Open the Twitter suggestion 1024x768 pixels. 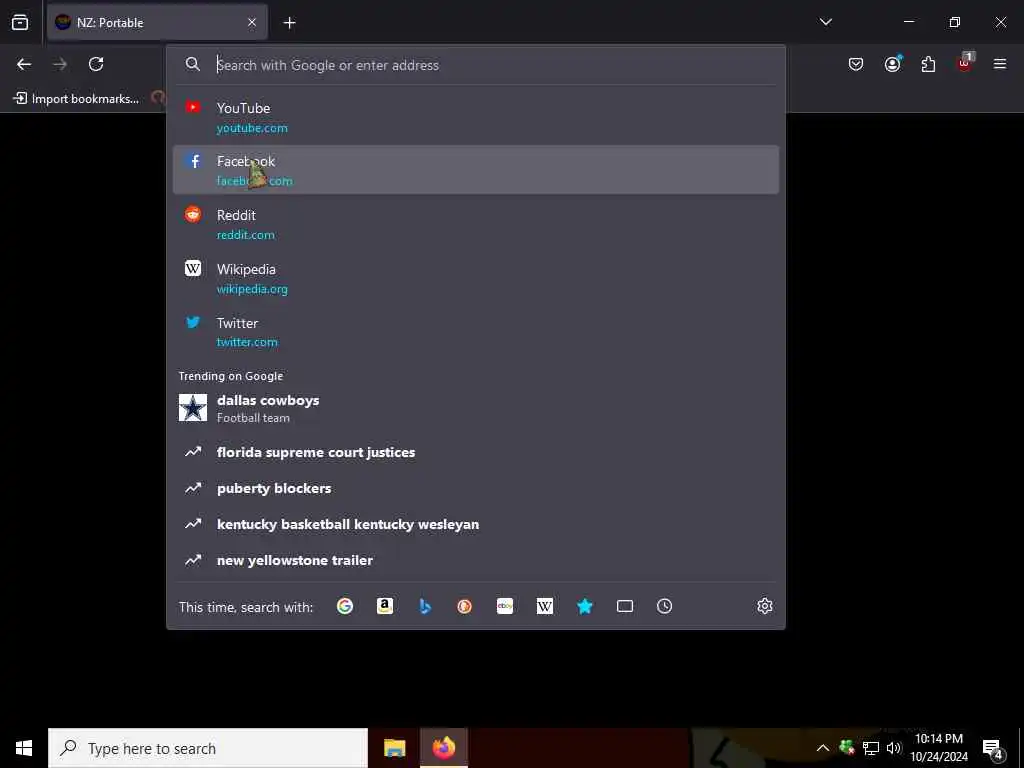pyautogui.click(x=475, y=332)
